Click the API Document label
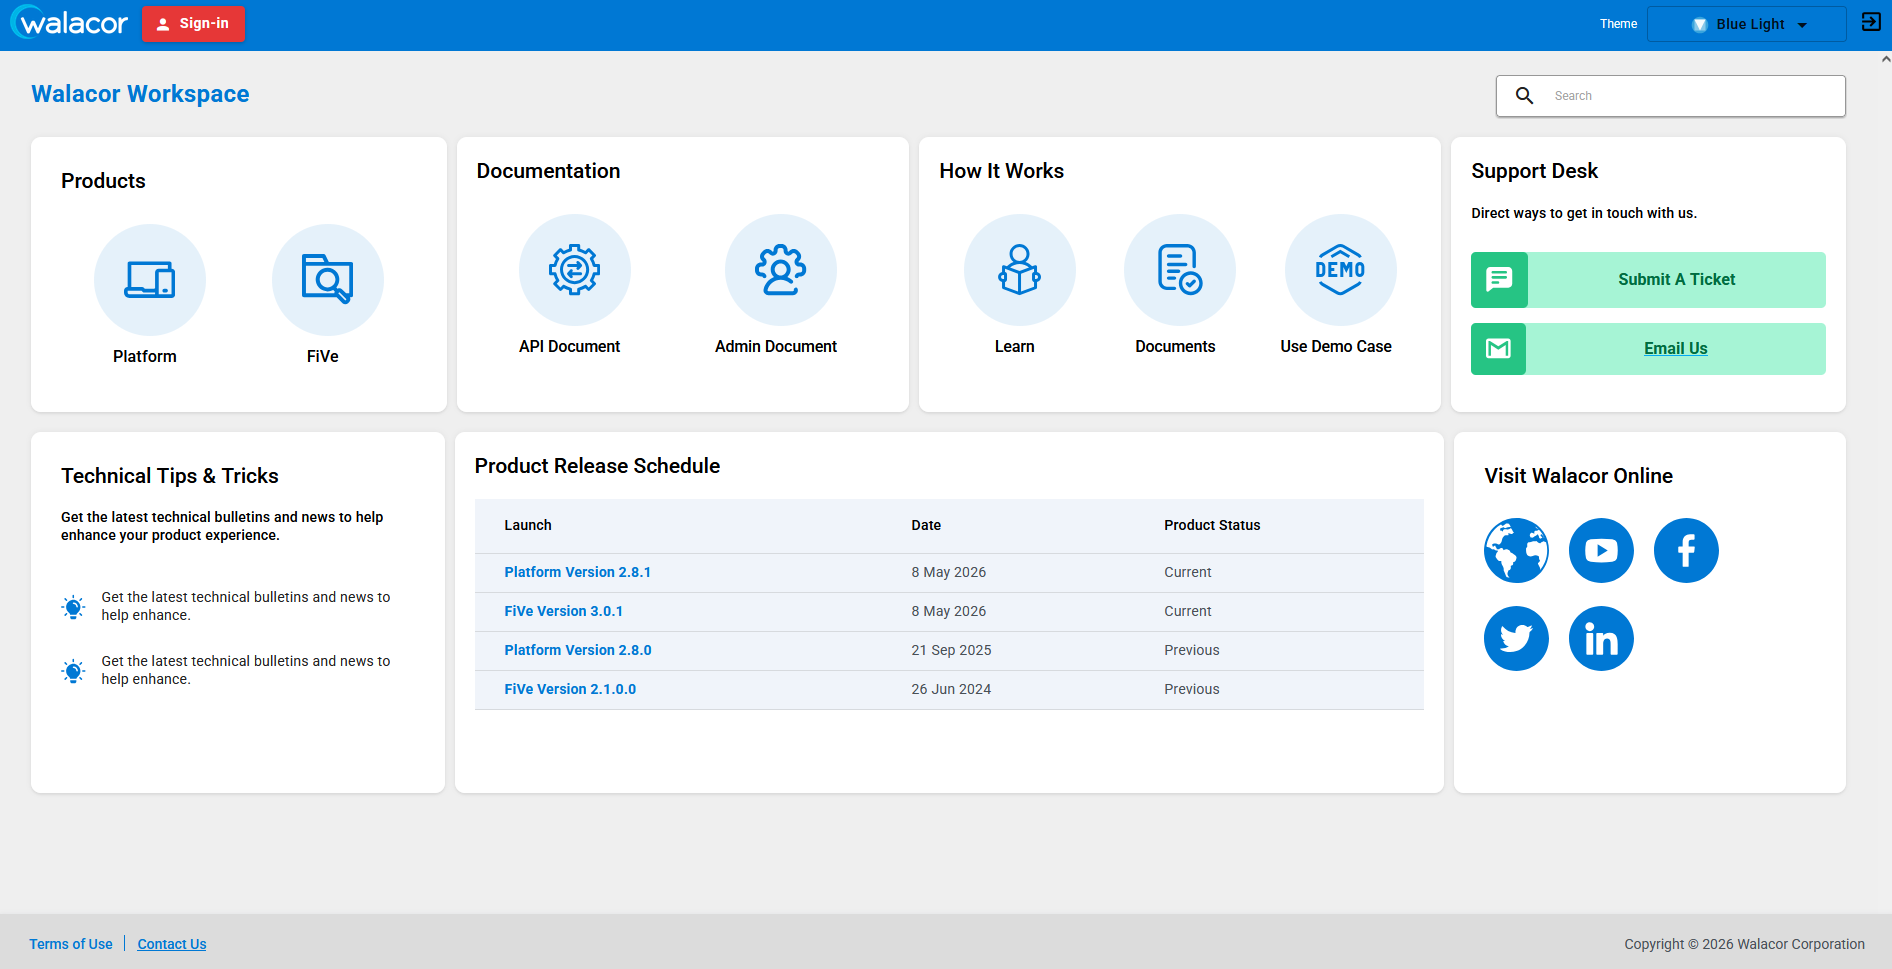1892x969 pixels. click(570, 347)
